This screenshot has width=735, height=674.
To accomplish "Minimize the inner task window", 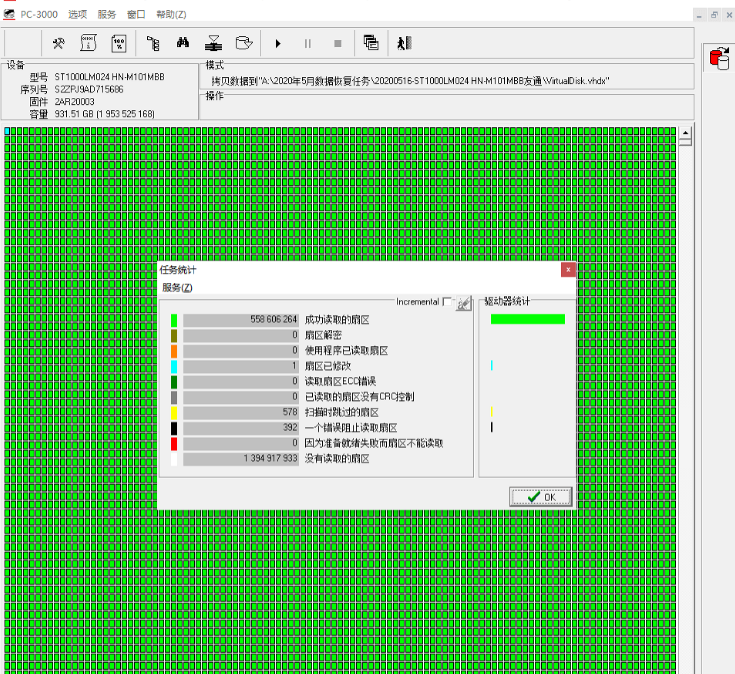I will [x=699, y=15].
